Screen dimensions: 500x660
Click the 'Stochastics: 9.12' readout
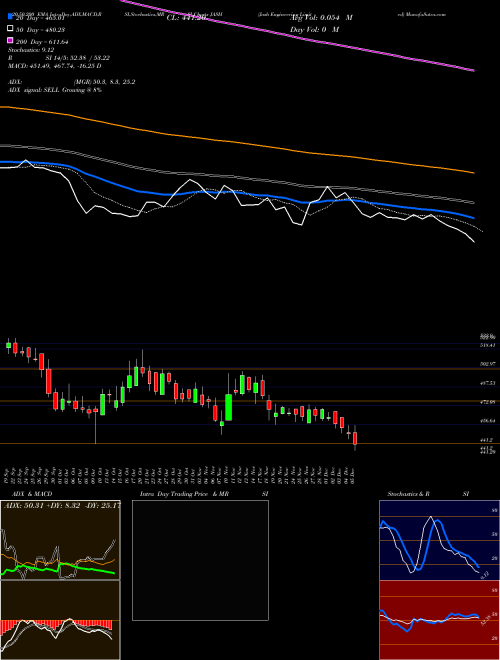(x=30, y=50)
